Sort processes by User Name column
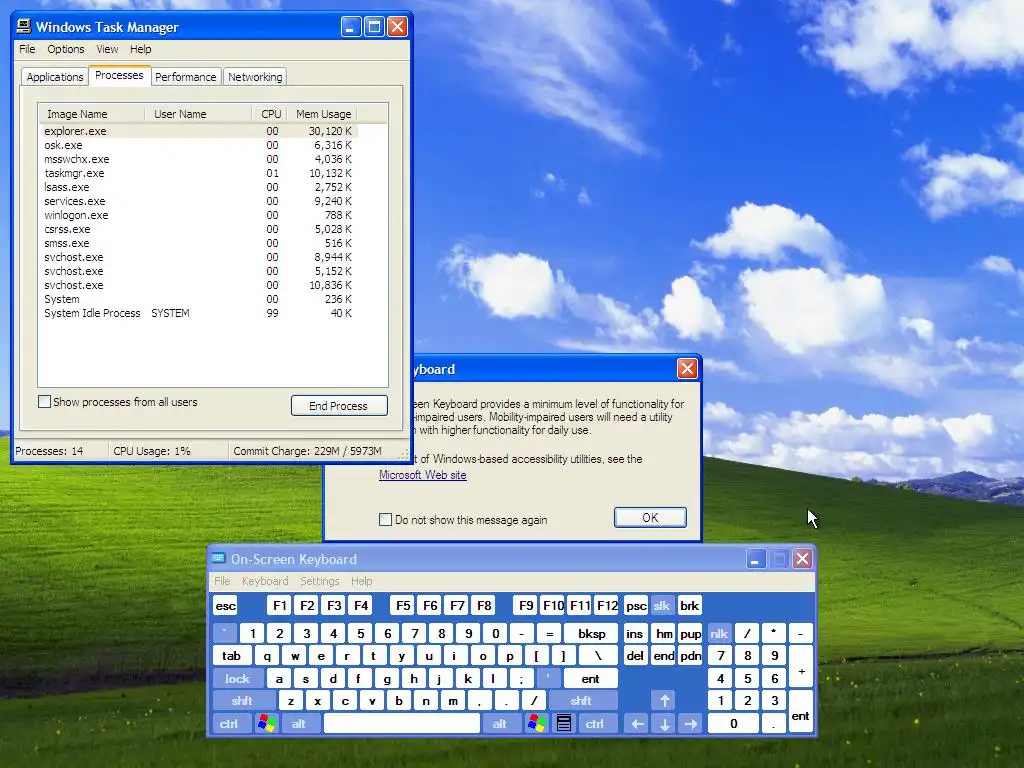 point(198,114)
